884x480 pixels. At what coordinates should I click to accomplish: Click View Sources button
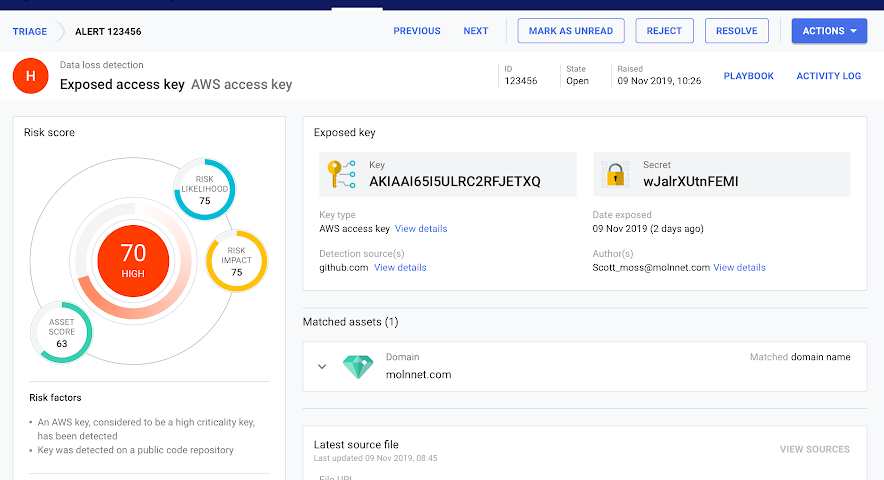tap(815, 450)
